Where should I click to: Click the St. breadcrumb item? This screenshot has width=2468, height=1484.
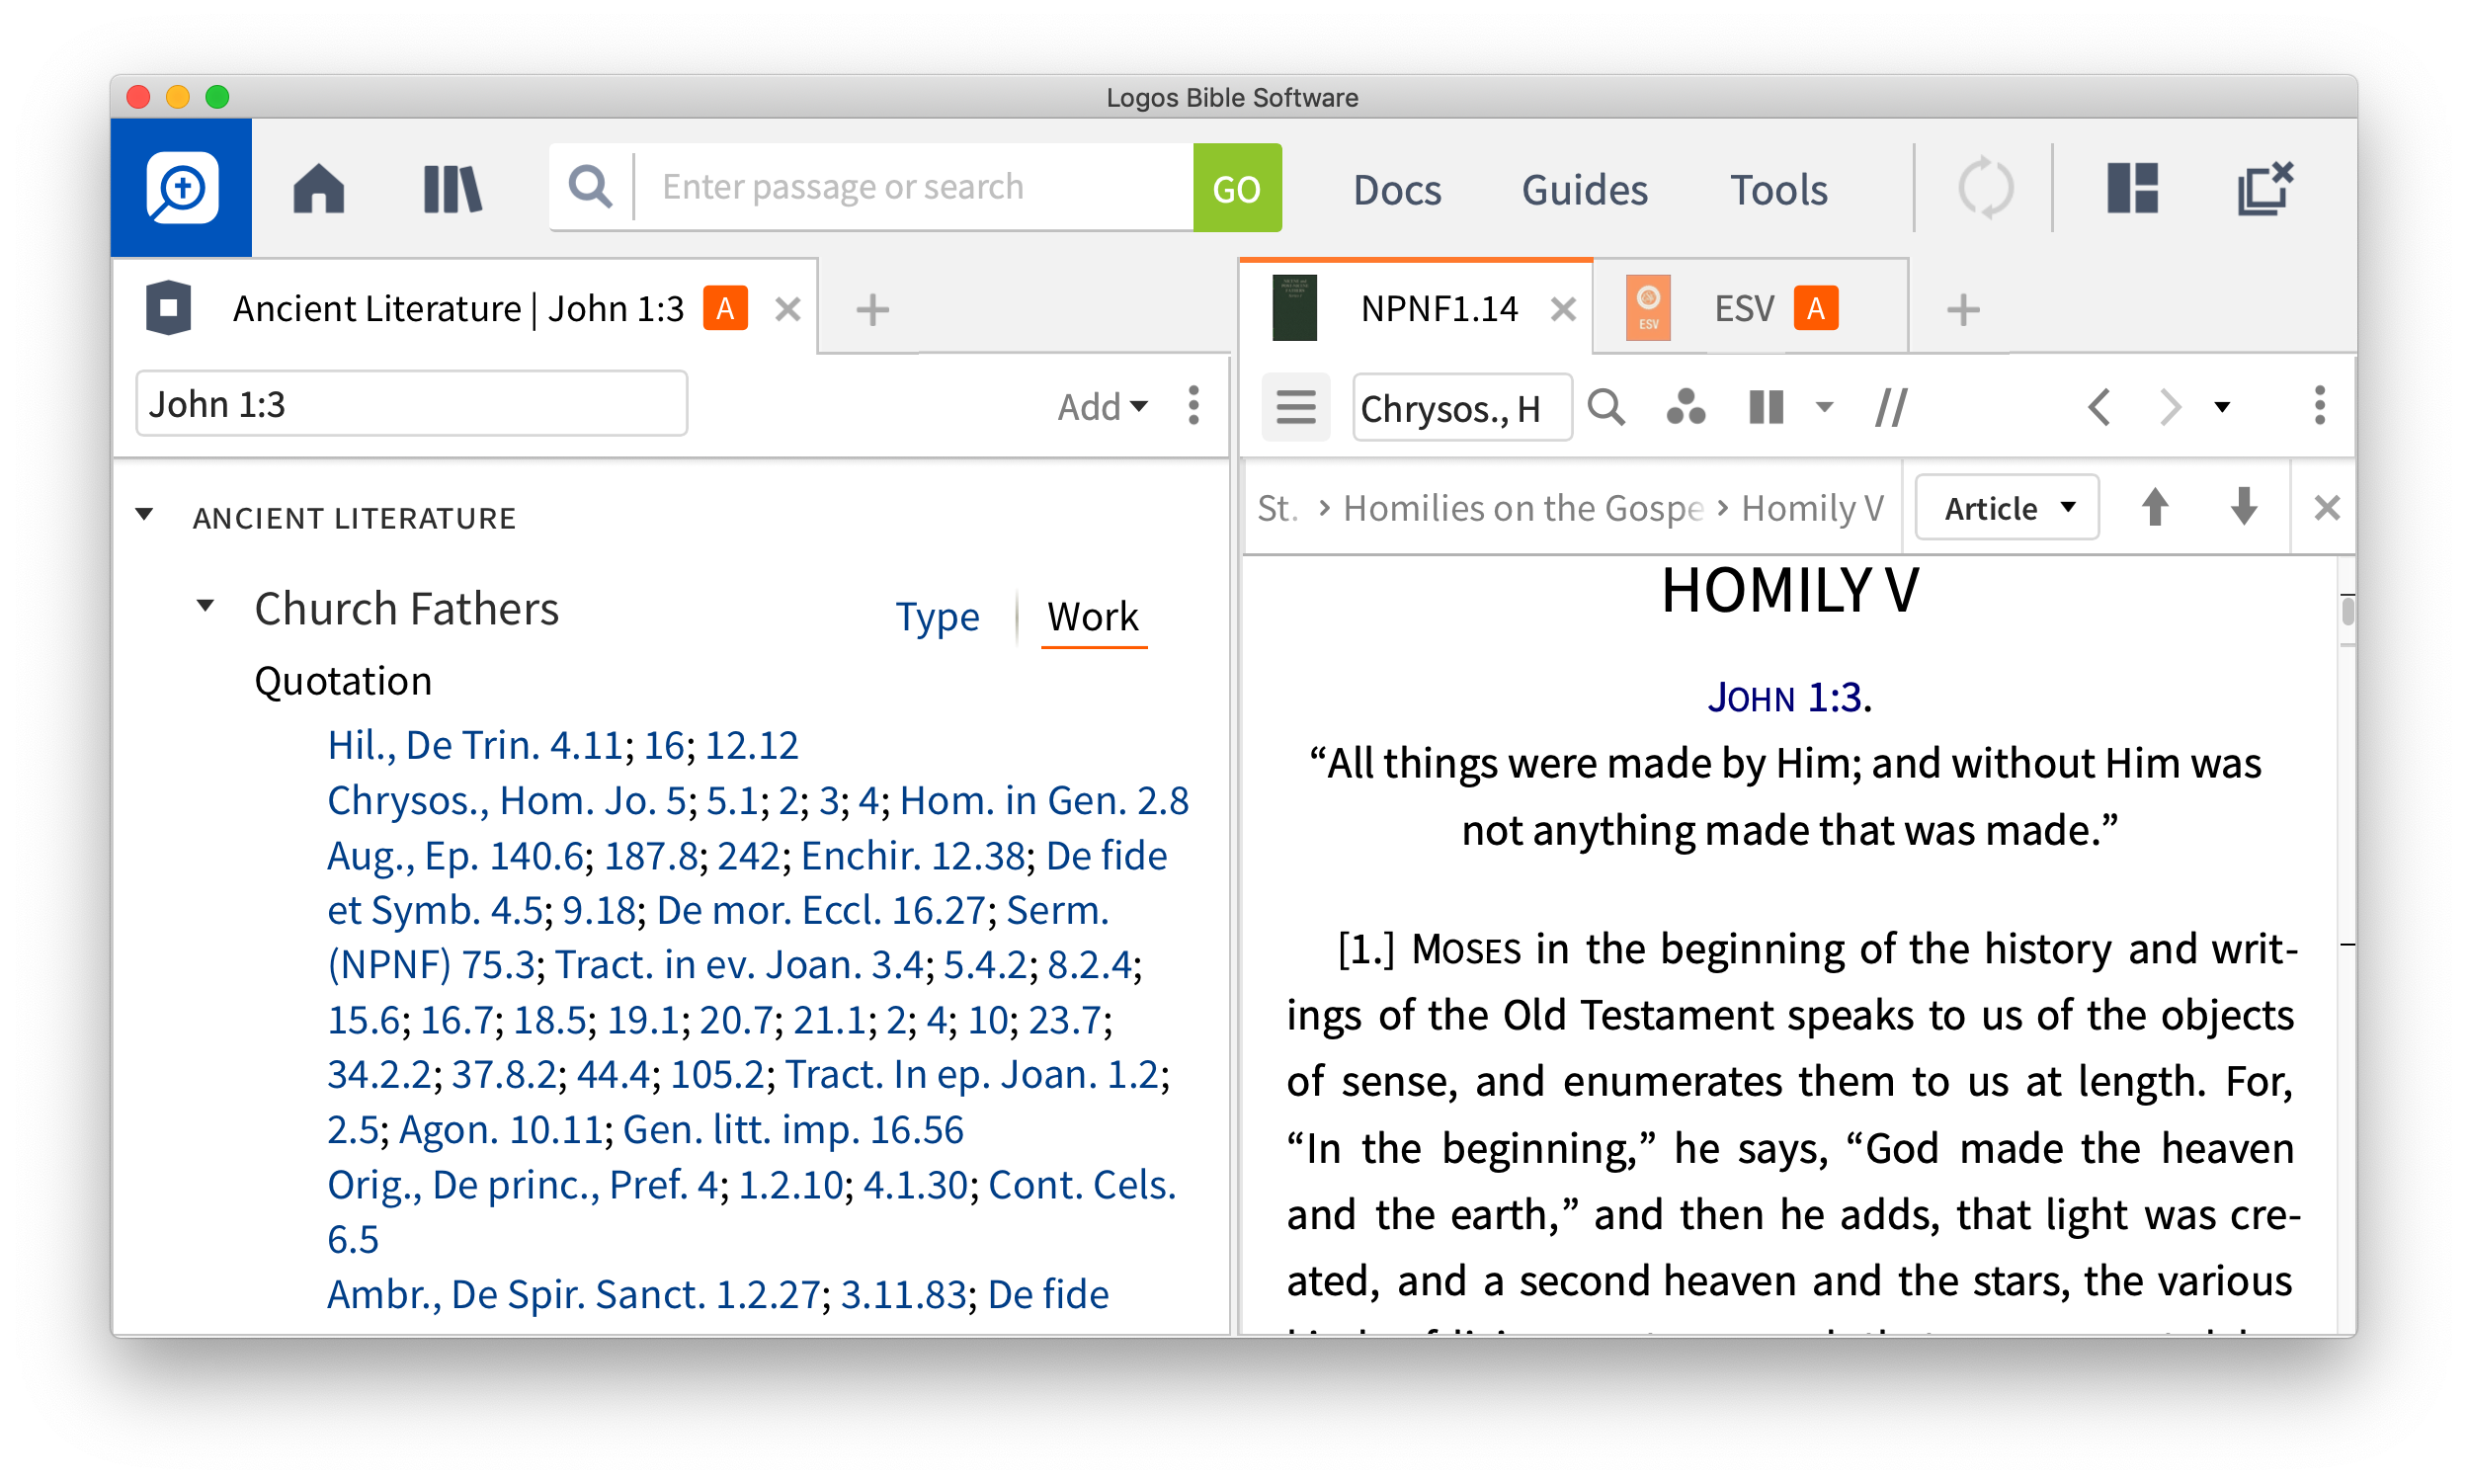(x=1276, y=508)
